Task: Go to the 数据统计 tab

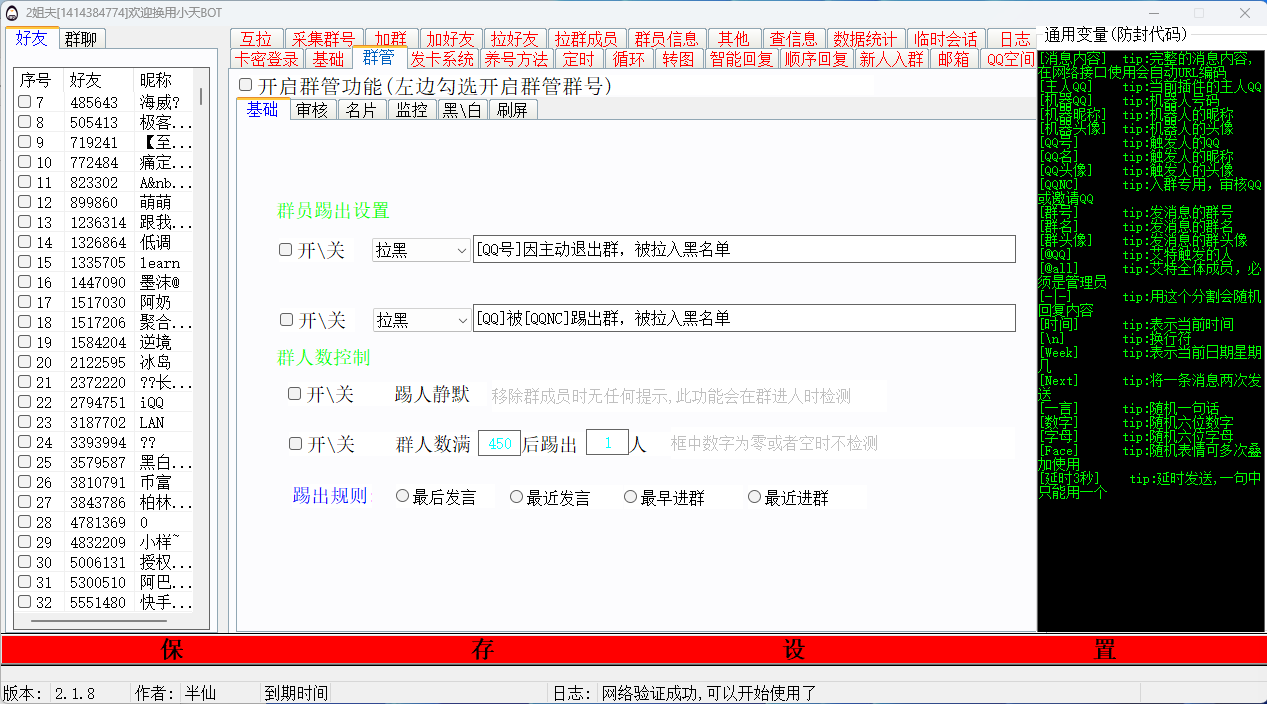Action: pyautogui.click(x=865, y=39)
